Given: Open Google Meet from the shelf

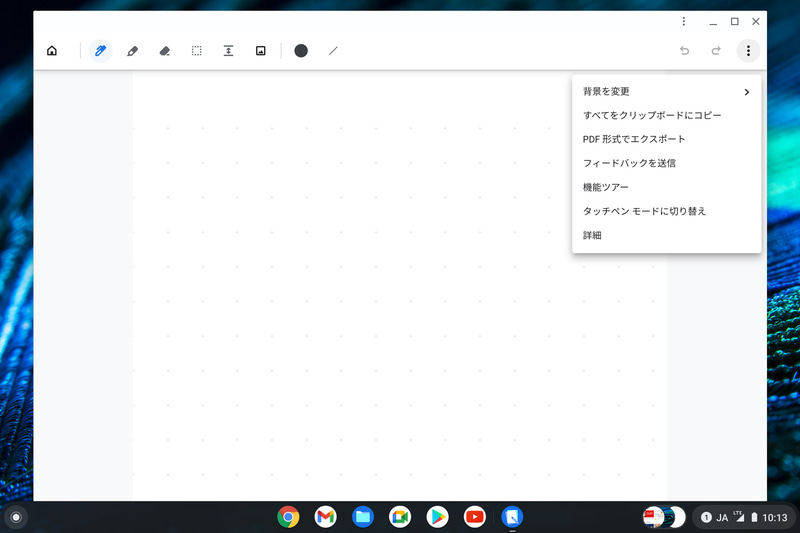Looking at the screenshot, I should pyautogui.click(x=400, y=517).
